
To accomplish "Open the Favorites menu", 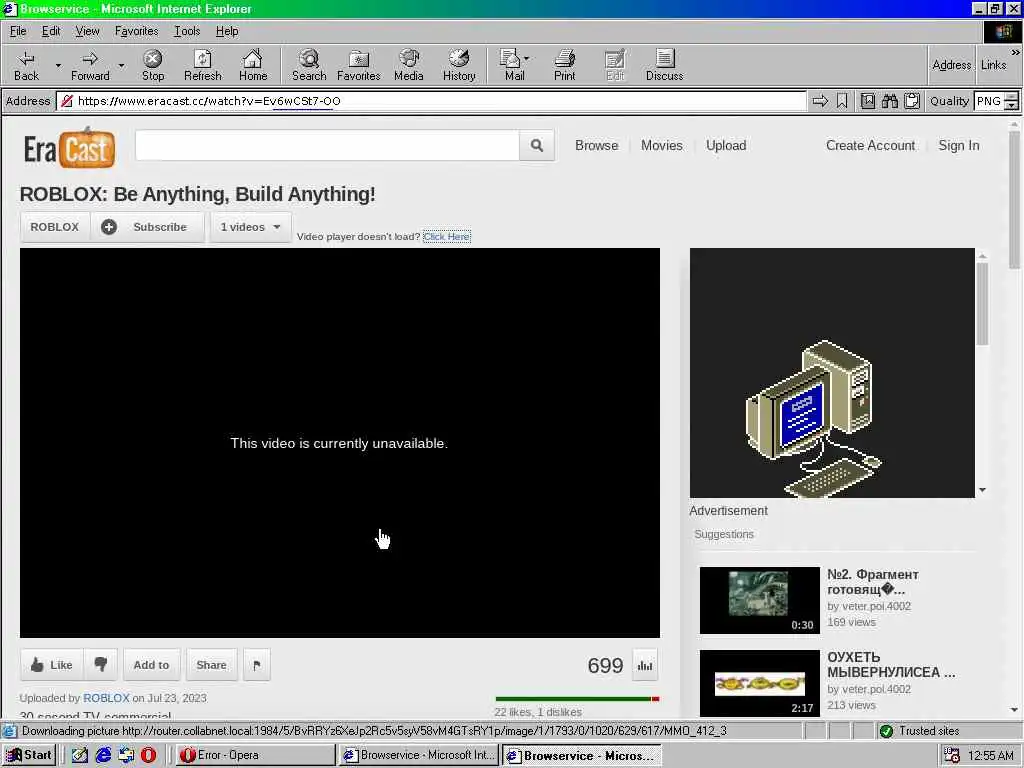I will [x=136, y=31].
